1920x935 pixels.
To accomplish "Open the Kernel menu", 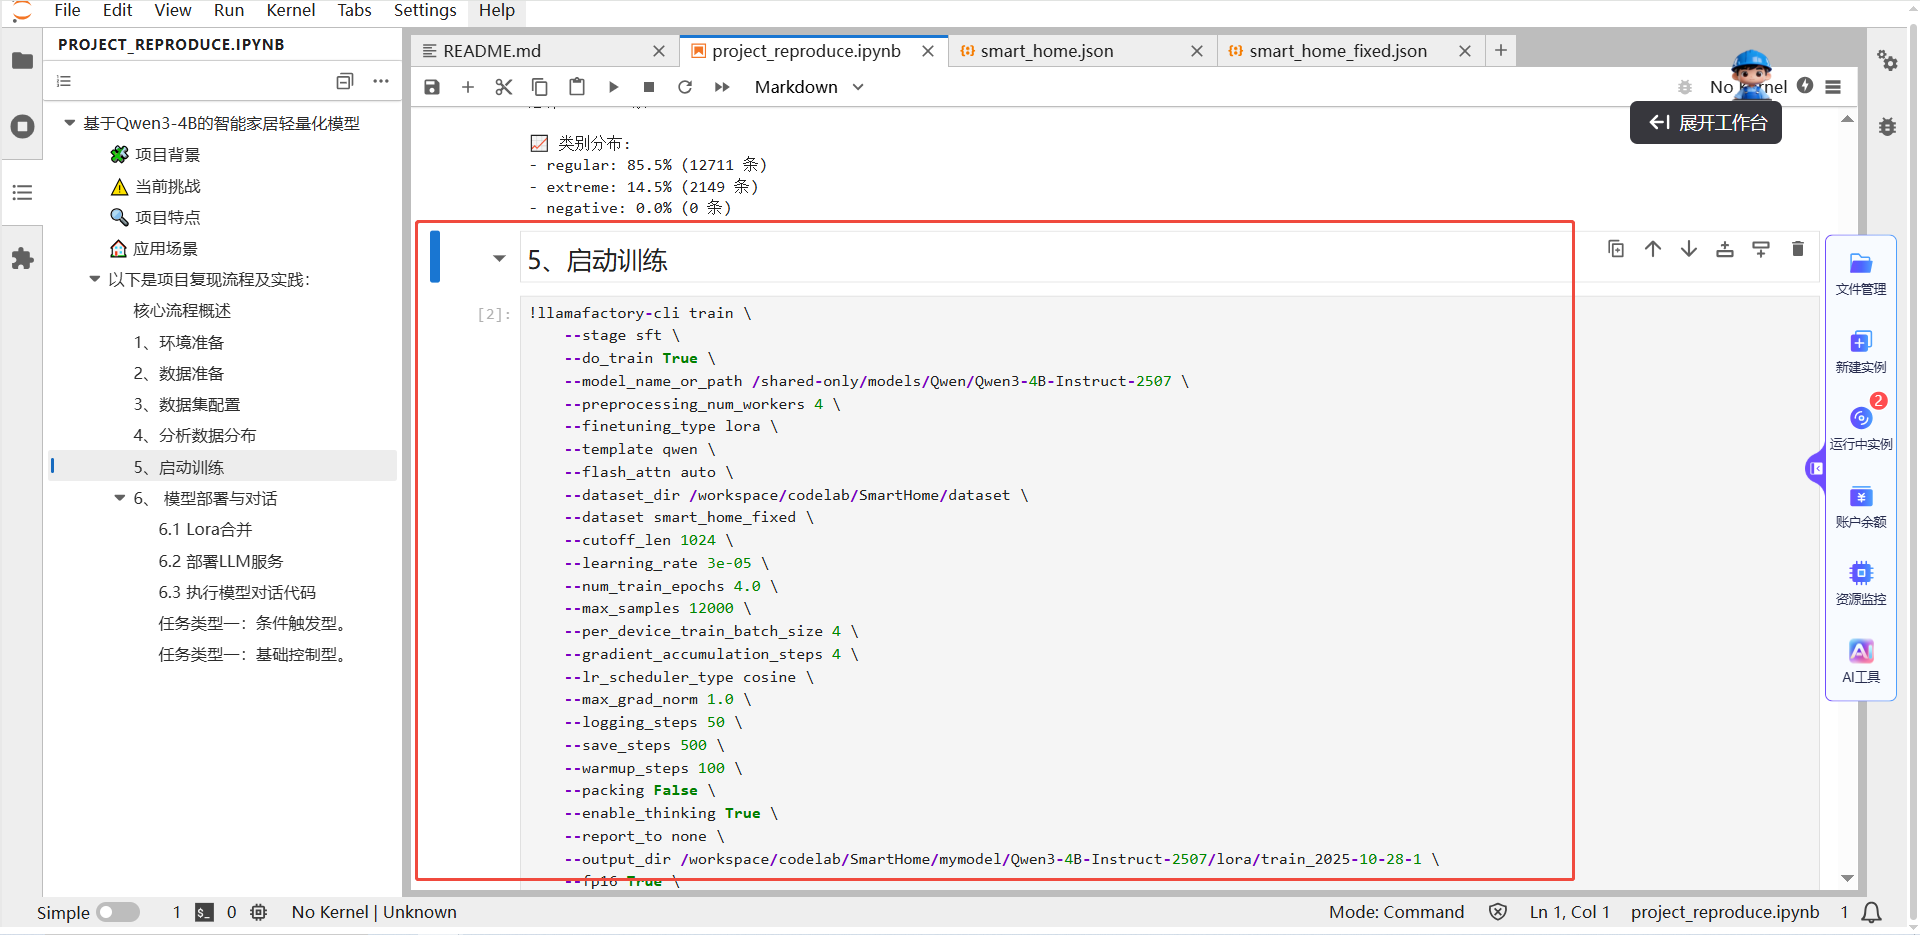I will coord(290,10).
